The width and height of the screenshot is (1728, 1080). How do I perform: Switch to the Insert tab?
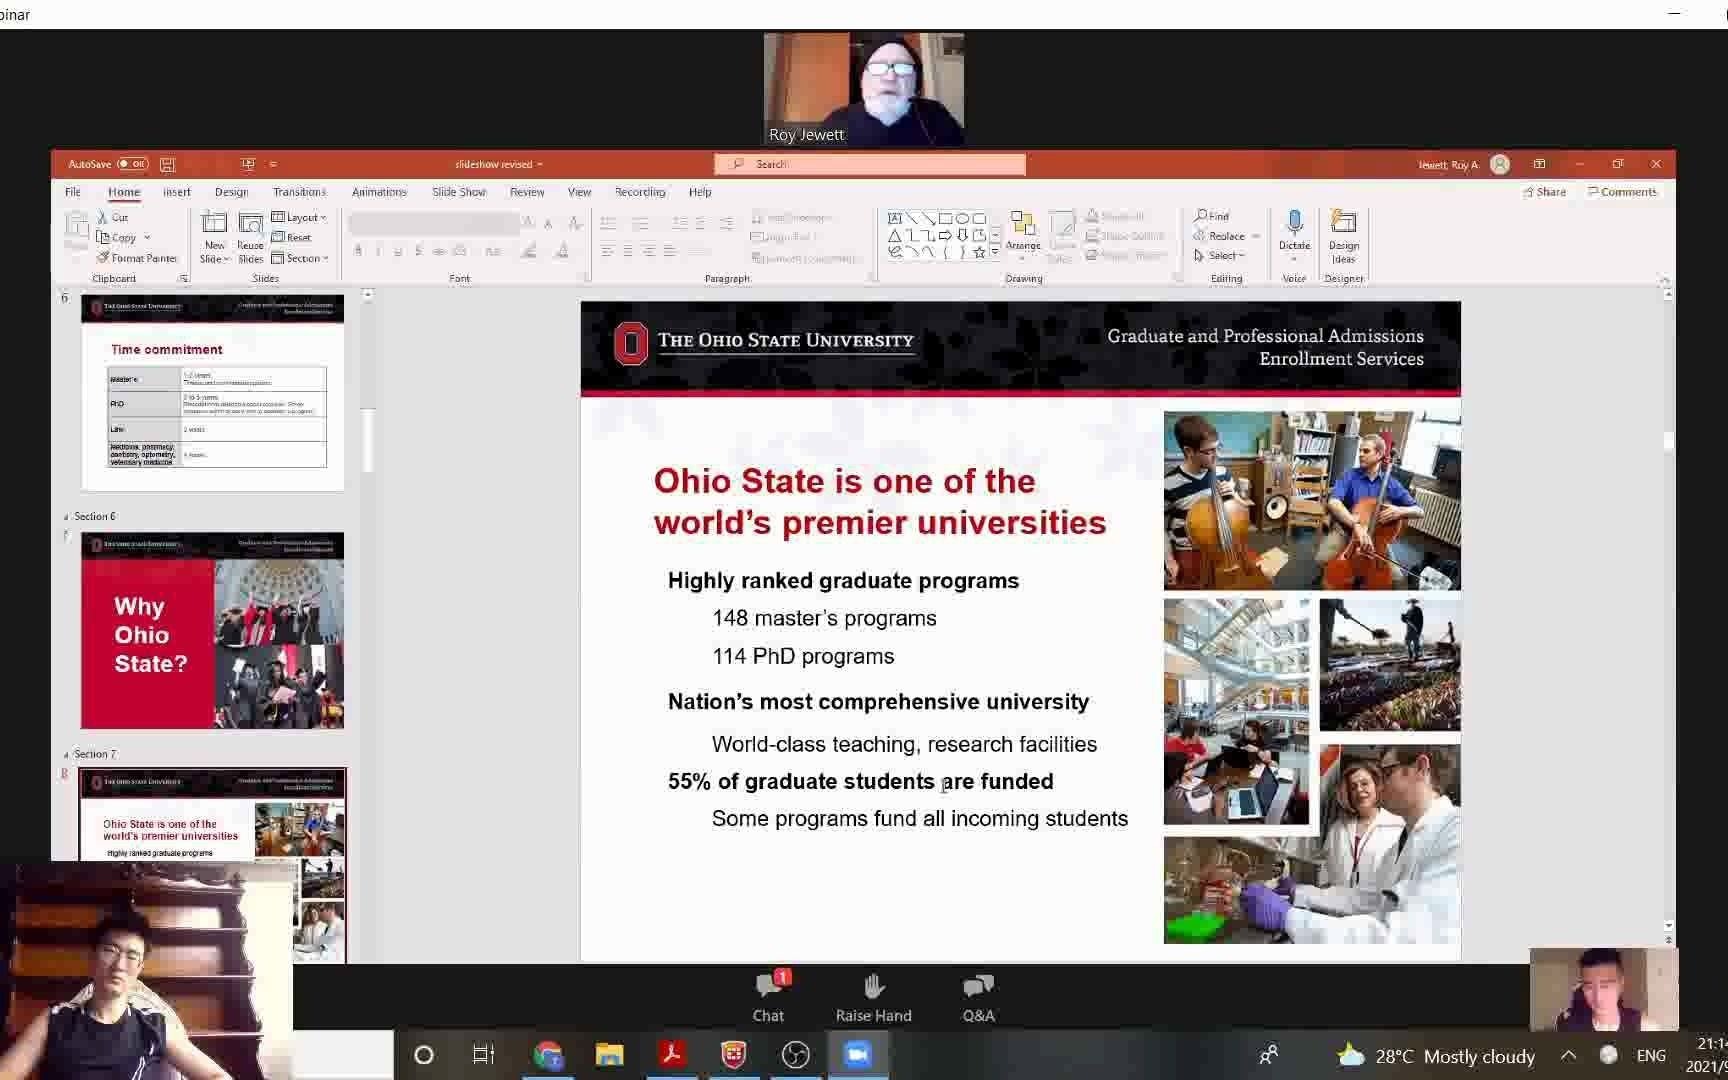coord(177,192)
